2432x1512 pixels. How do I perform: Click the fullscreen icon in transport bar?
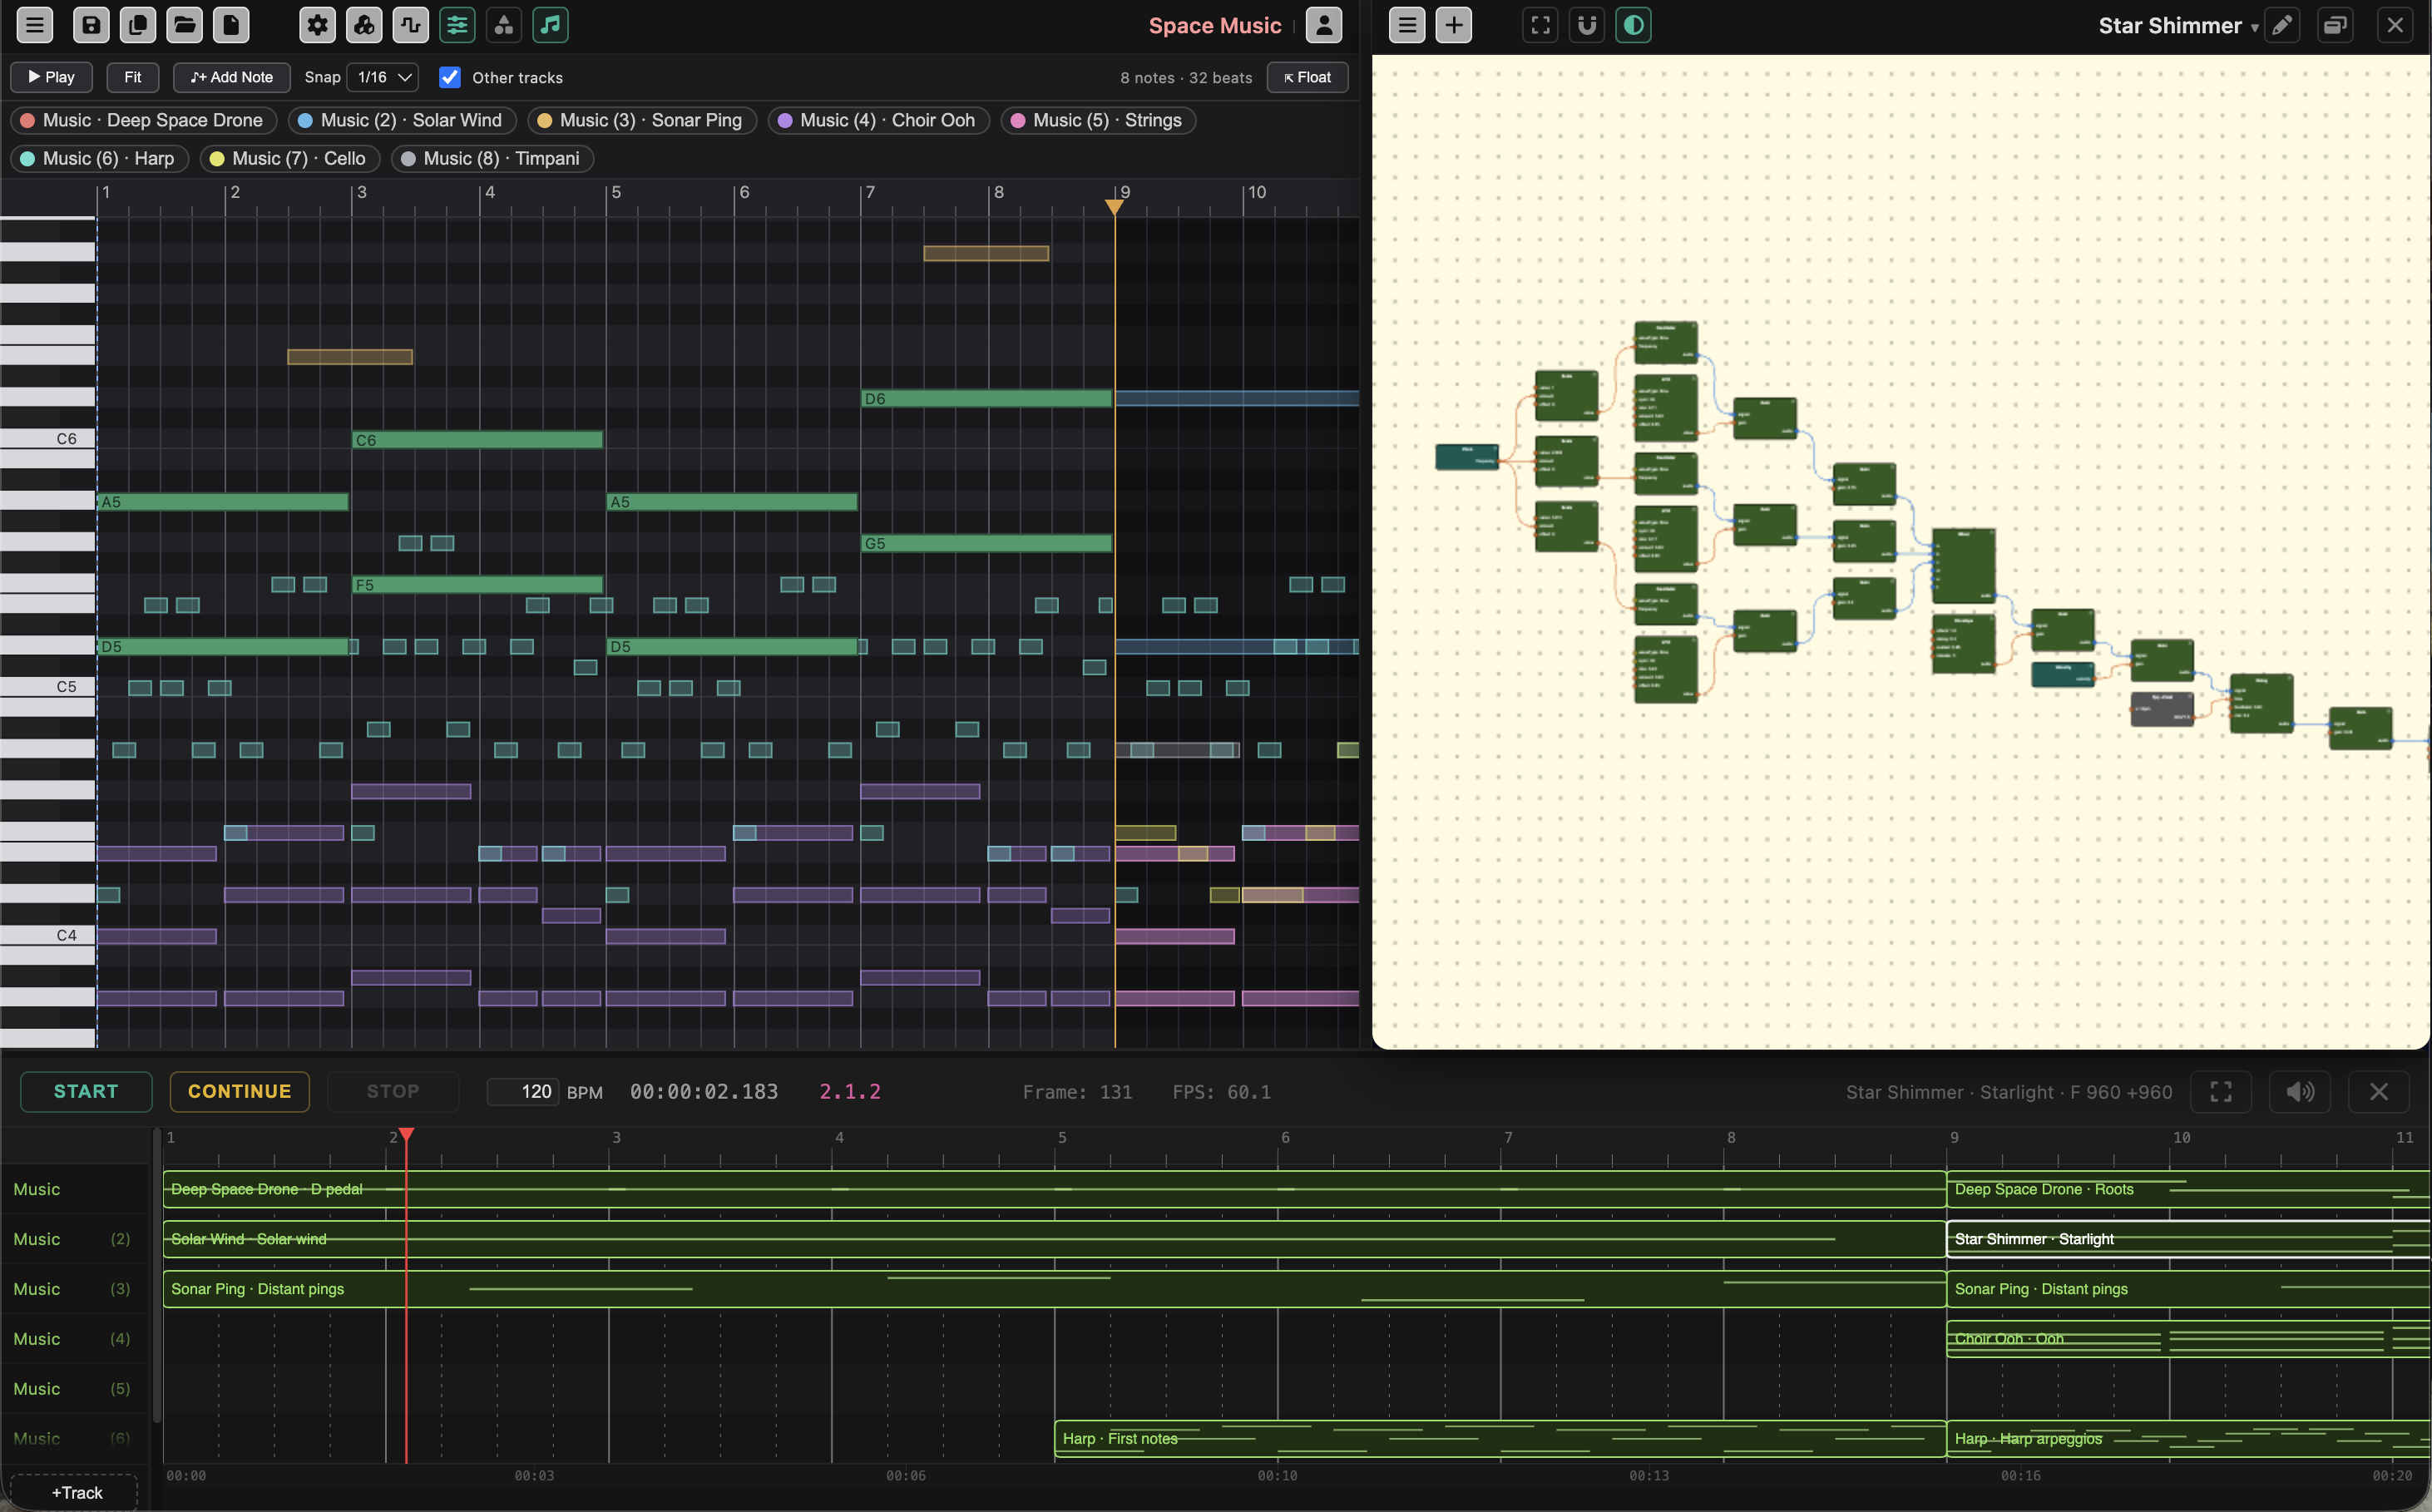[x=2221, y=1091]
